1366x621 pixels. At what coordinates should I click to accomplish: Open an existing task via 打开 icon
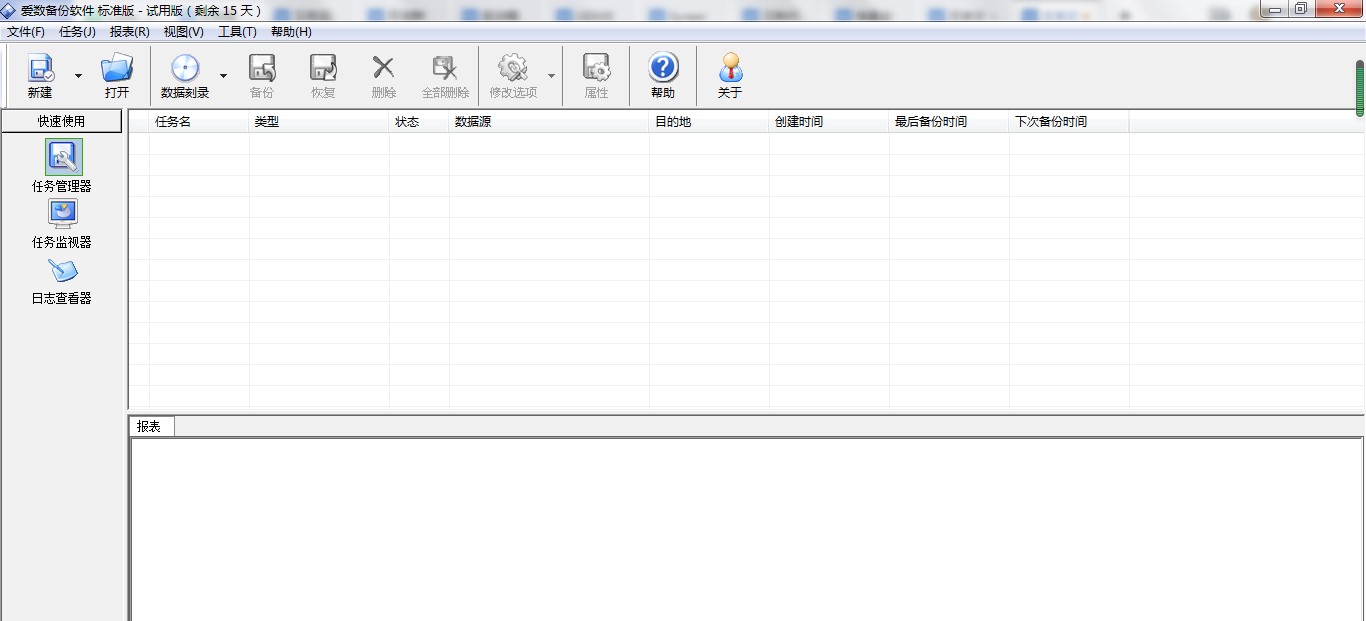[117, 70]
